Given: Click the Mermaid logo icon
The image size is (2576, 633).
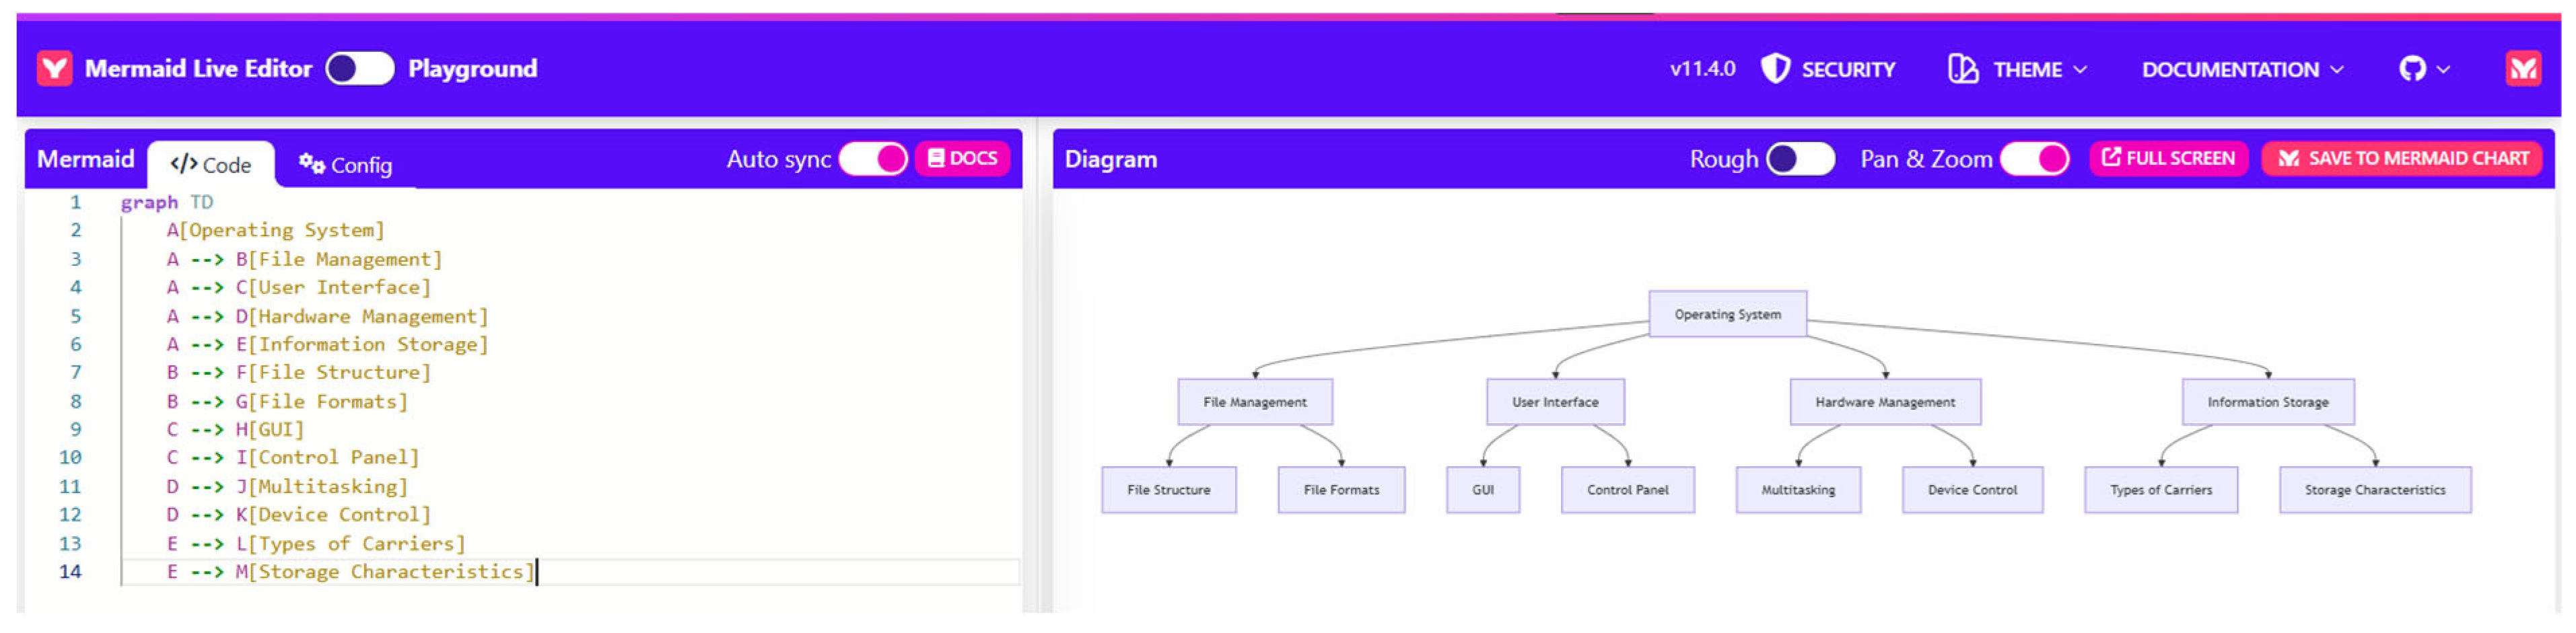Looking at the screenshot, I should coord(54,68).
